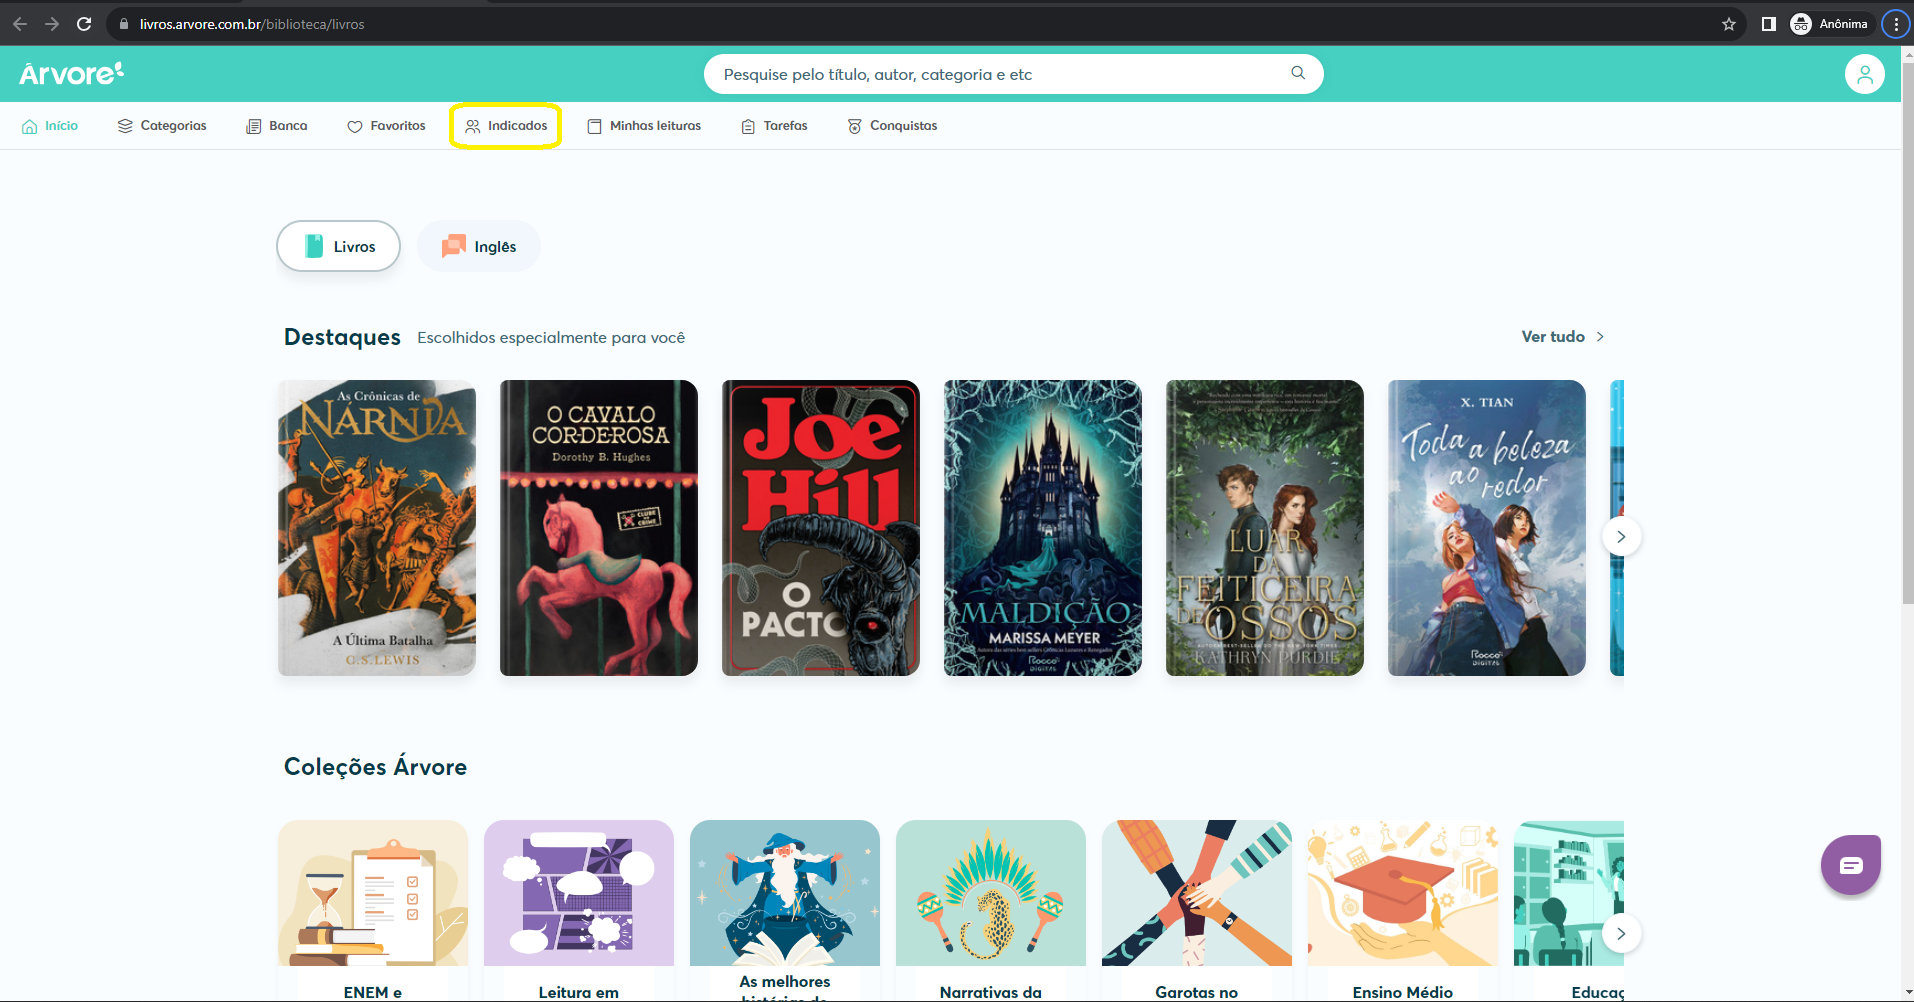Open Luar da Feiticeira de Ossos book
Image resolution: width=1914 pixels, height=1002 pixels.
(1265, 528)
